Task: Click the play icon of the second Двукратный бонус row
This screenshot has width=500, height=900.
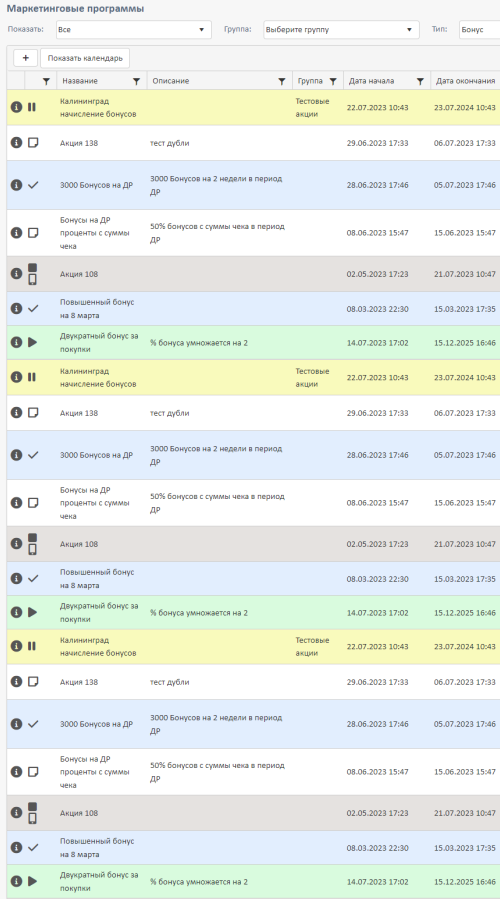Action: pos(32,612)
